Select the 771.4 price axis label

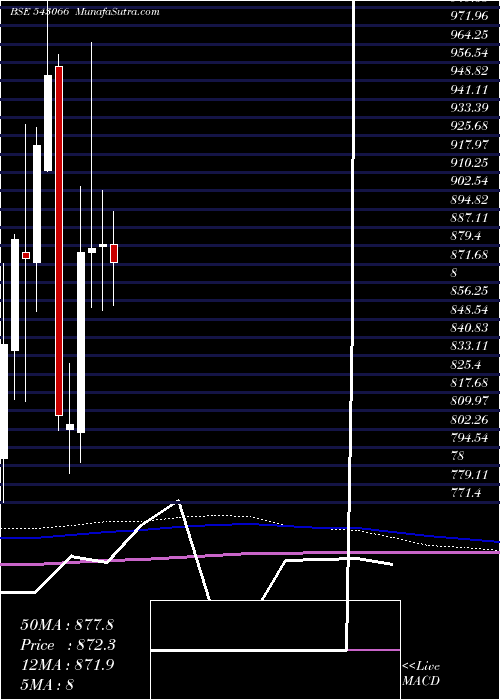click(x=466, y=493)
